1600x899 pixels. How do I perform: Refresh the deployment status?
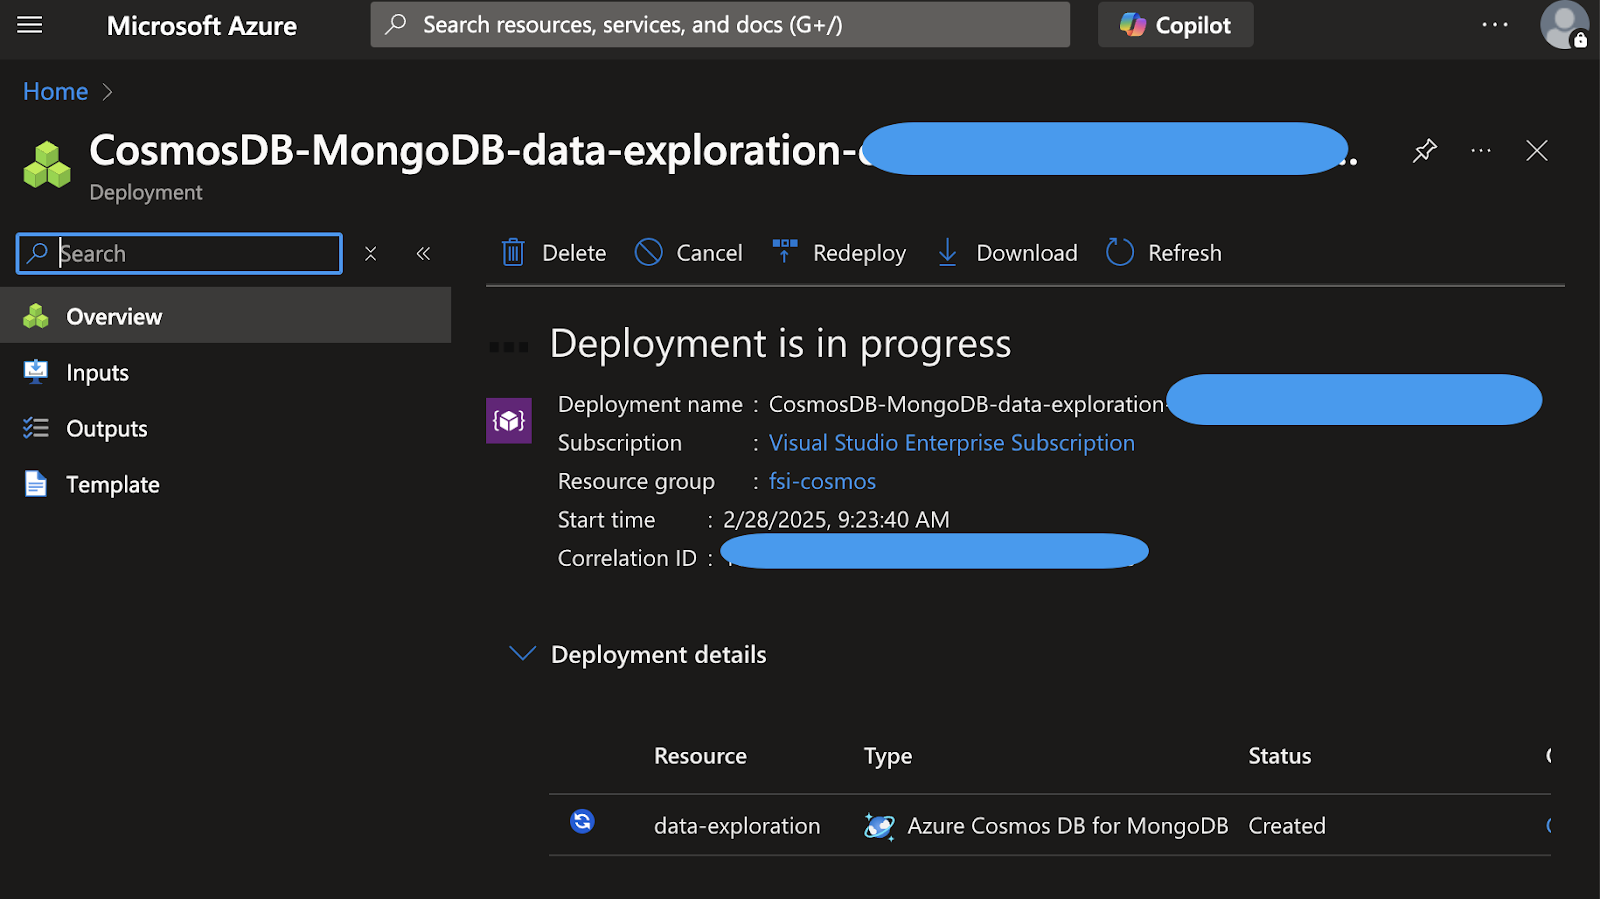[x=1164, y=253]
